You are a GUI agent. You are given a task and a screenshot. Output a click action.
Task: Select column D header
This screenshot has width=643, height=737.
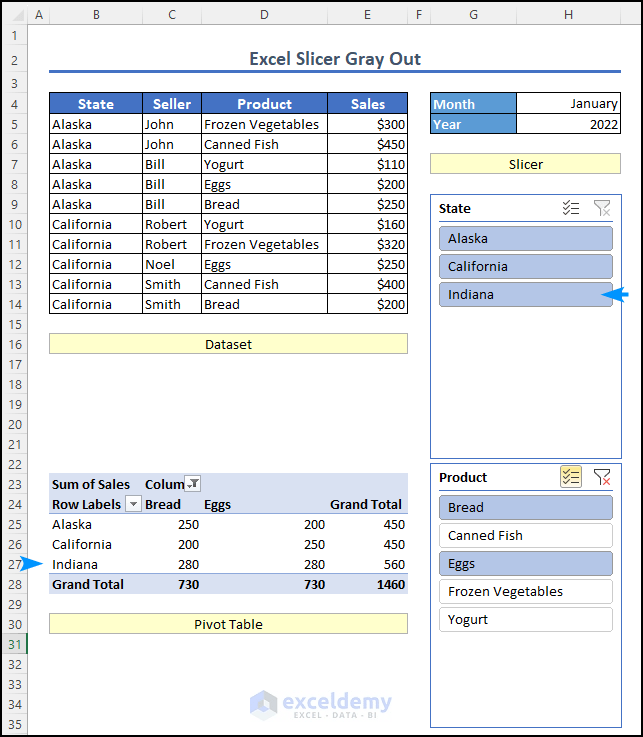pos(264,15)
